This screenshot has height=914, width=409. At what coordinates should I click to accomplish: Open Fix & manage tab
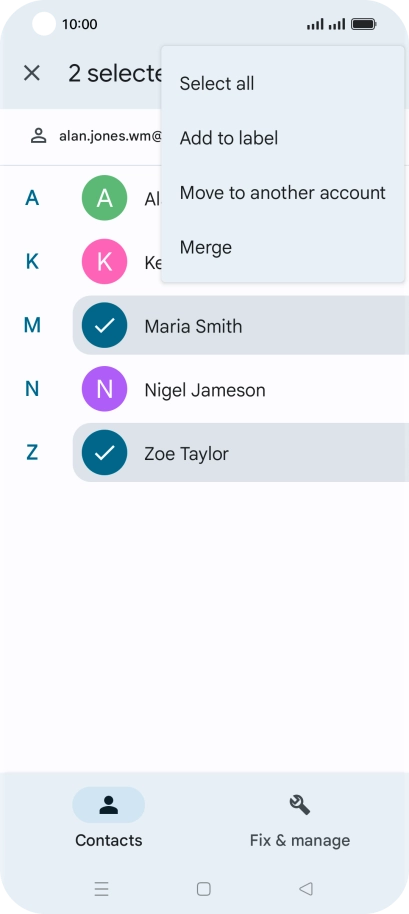[300, 818]
